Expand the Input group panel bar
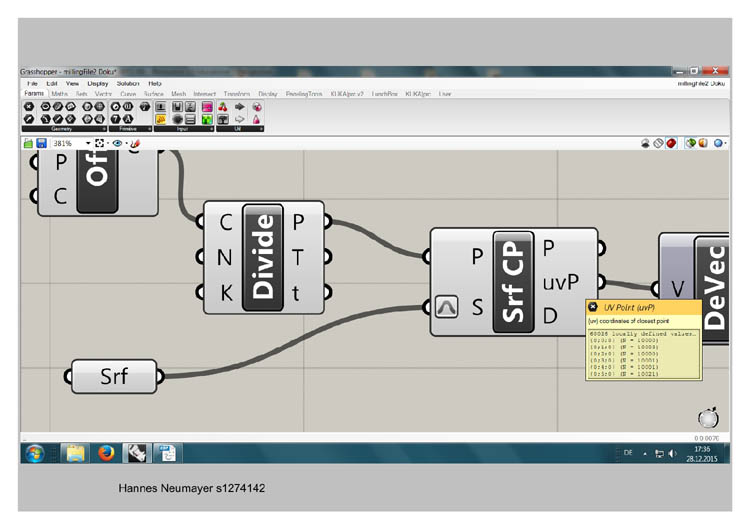 click(184, 129)
